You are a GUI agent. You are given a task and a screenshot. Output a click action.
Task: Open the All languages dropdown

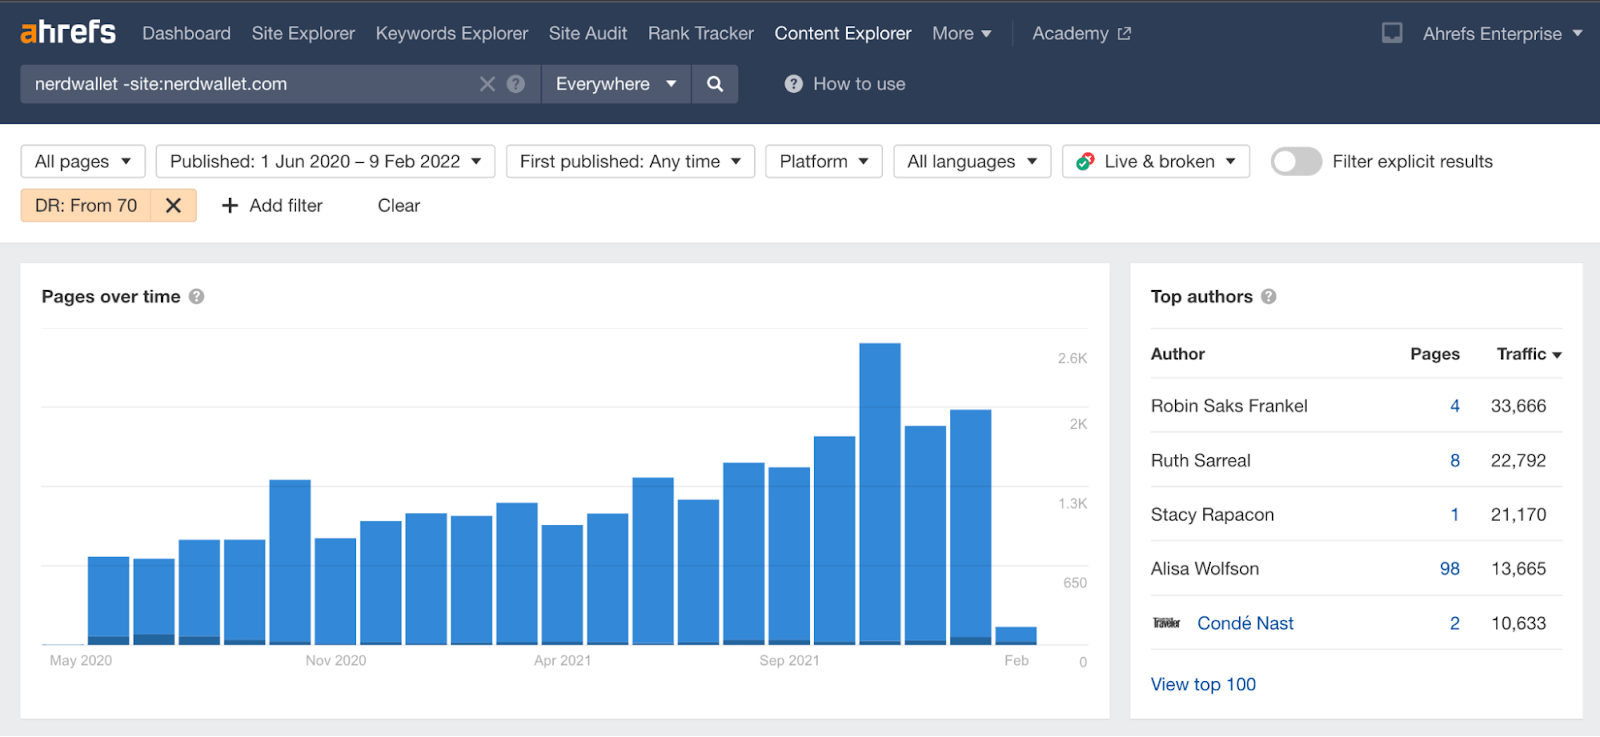pos(971,161)
